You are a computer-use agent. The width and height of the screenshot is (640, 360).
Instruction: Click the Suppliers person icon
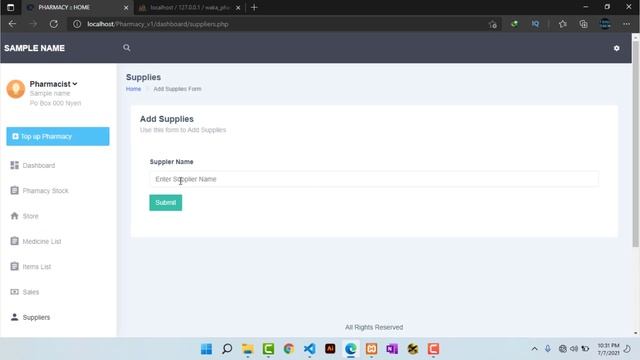coord(15,317)
